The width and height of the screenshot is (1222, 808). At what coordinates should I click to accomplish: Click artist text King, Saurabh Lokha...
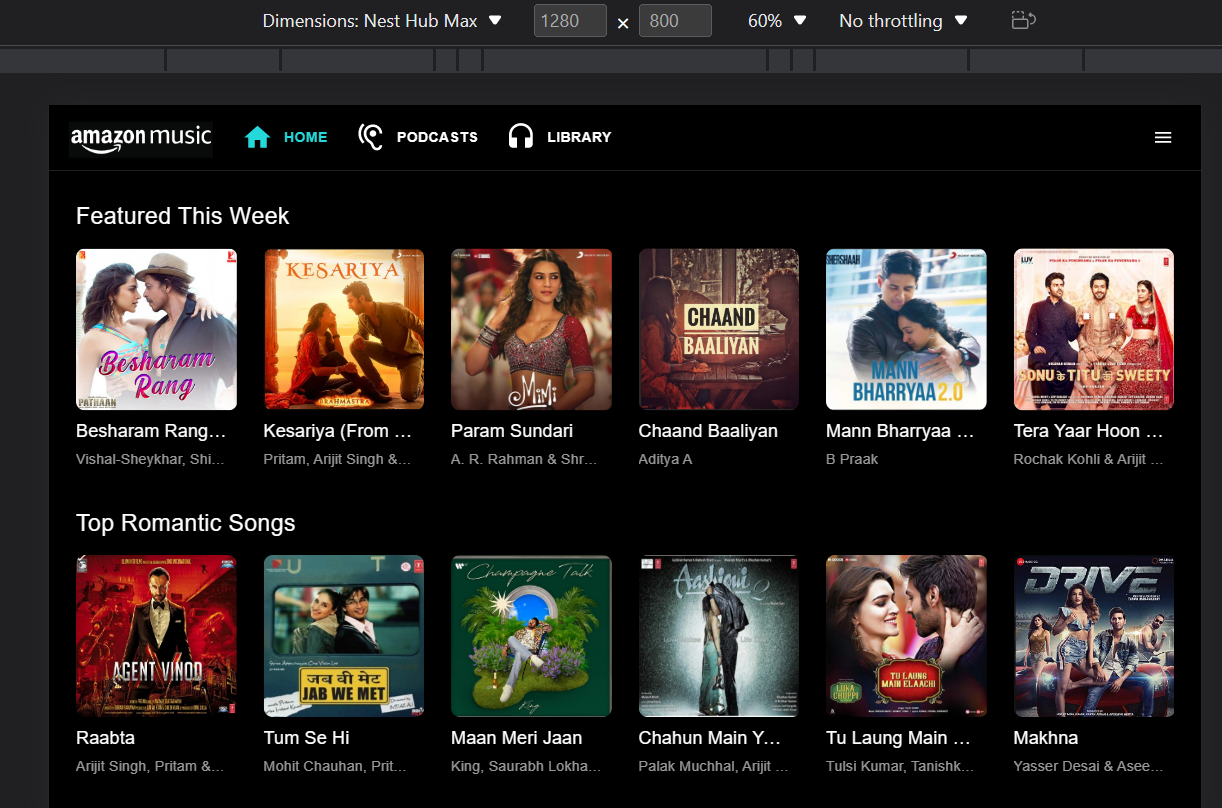pyautogui.click(x=526, y=766)
